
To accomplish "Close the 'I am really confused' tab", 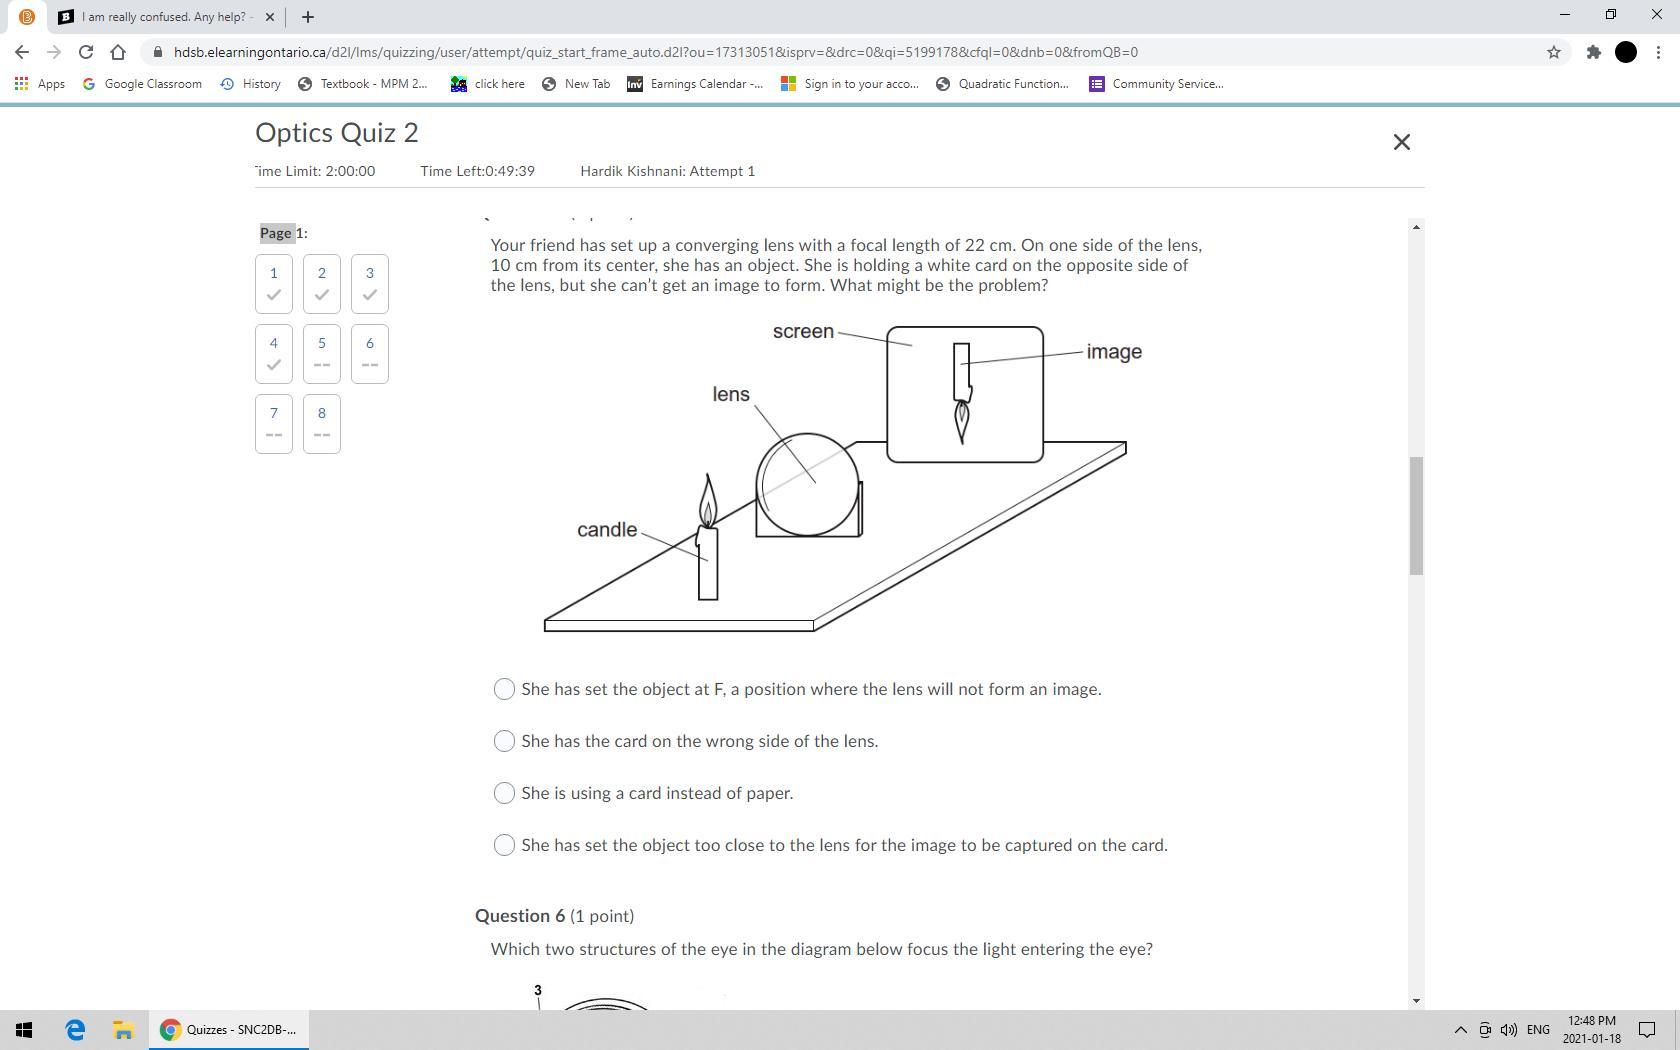I will click(270, 17).
